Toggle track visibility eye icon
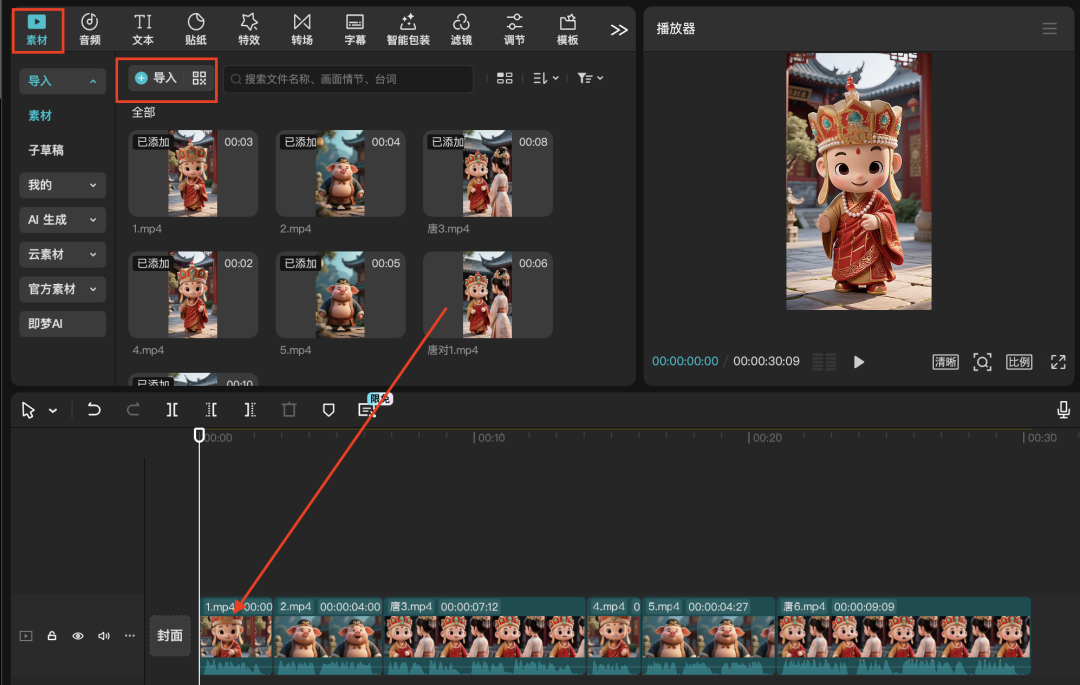The height and width of the screenshot is (685, 1080). [x=78, y=636]
